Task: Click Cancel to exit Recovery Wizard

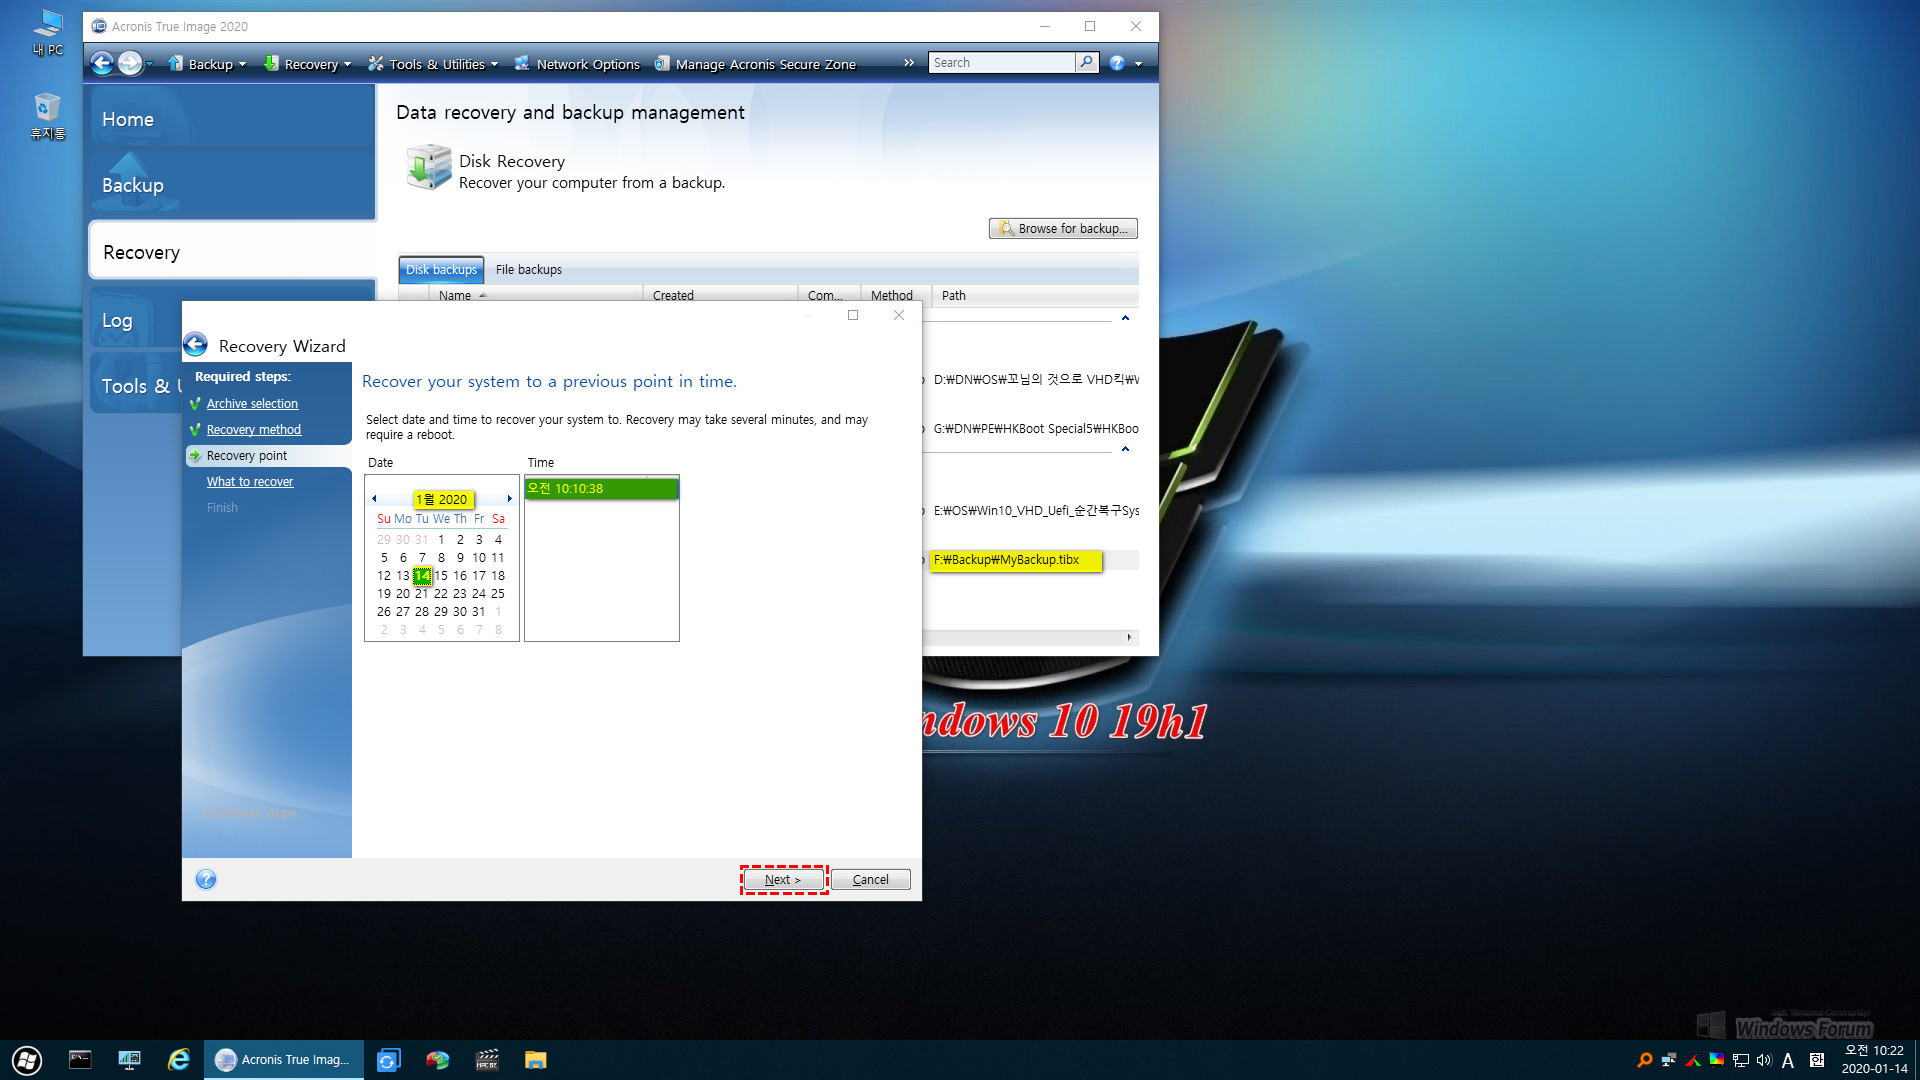Action: click(869, 880)
